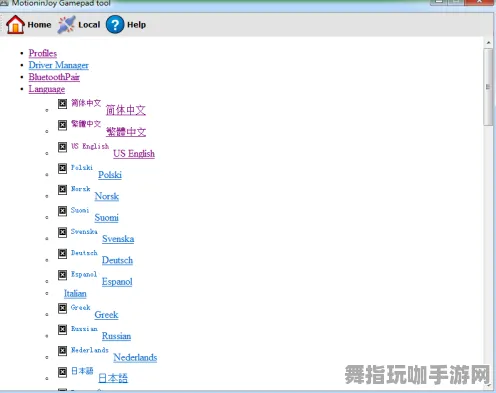Switch to the Local toolbar label
The height and width of the screenshot is (393, 496).
pyautogui.click(x=89, y=25)
